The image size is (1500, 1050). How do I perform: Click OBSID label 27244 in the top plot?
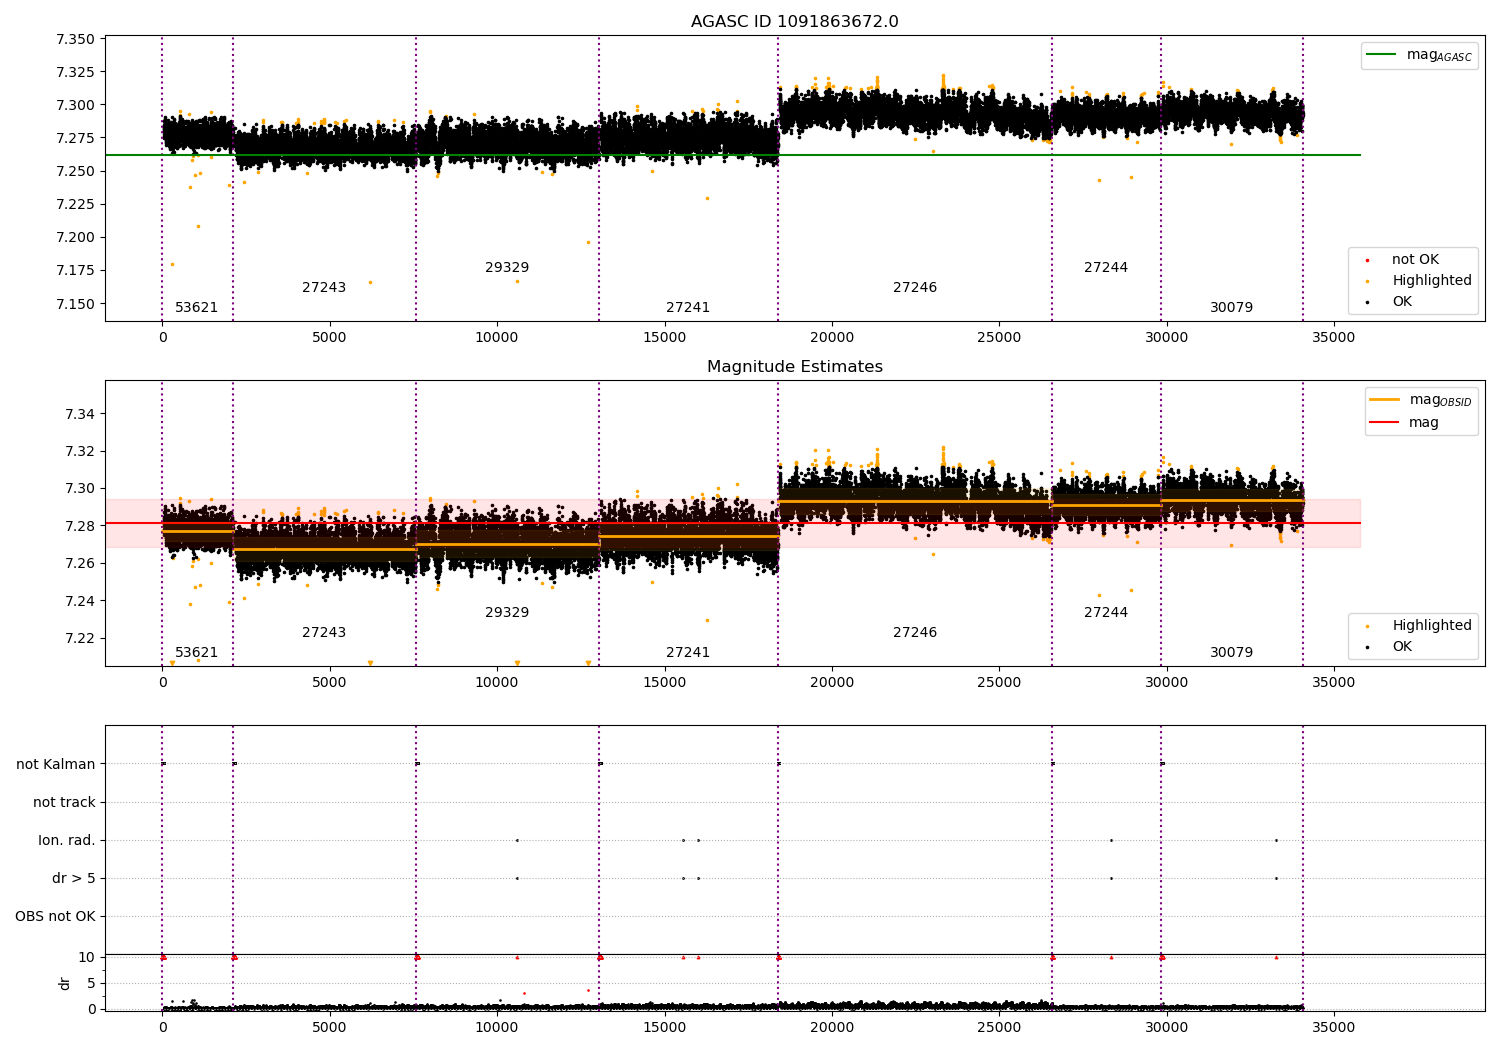tap(1106, 267)
